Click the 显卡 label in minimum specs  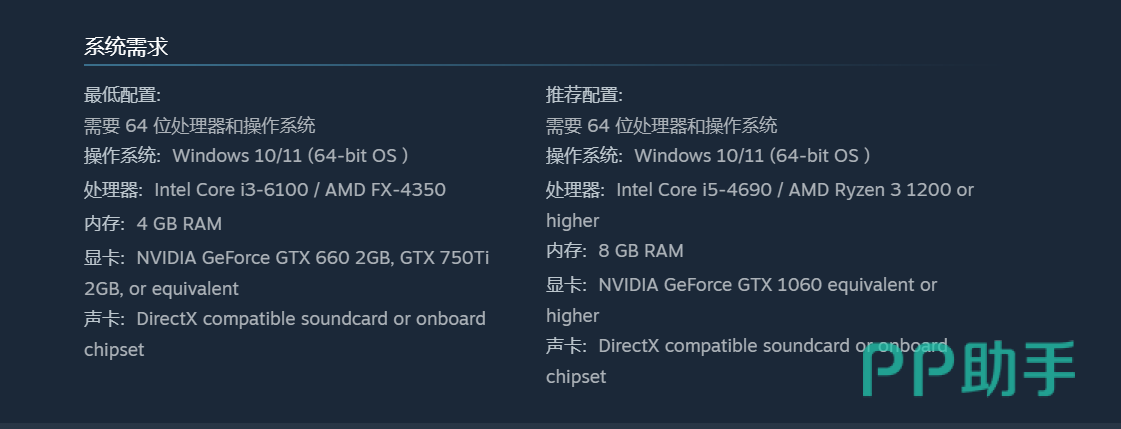coord(104,258)
